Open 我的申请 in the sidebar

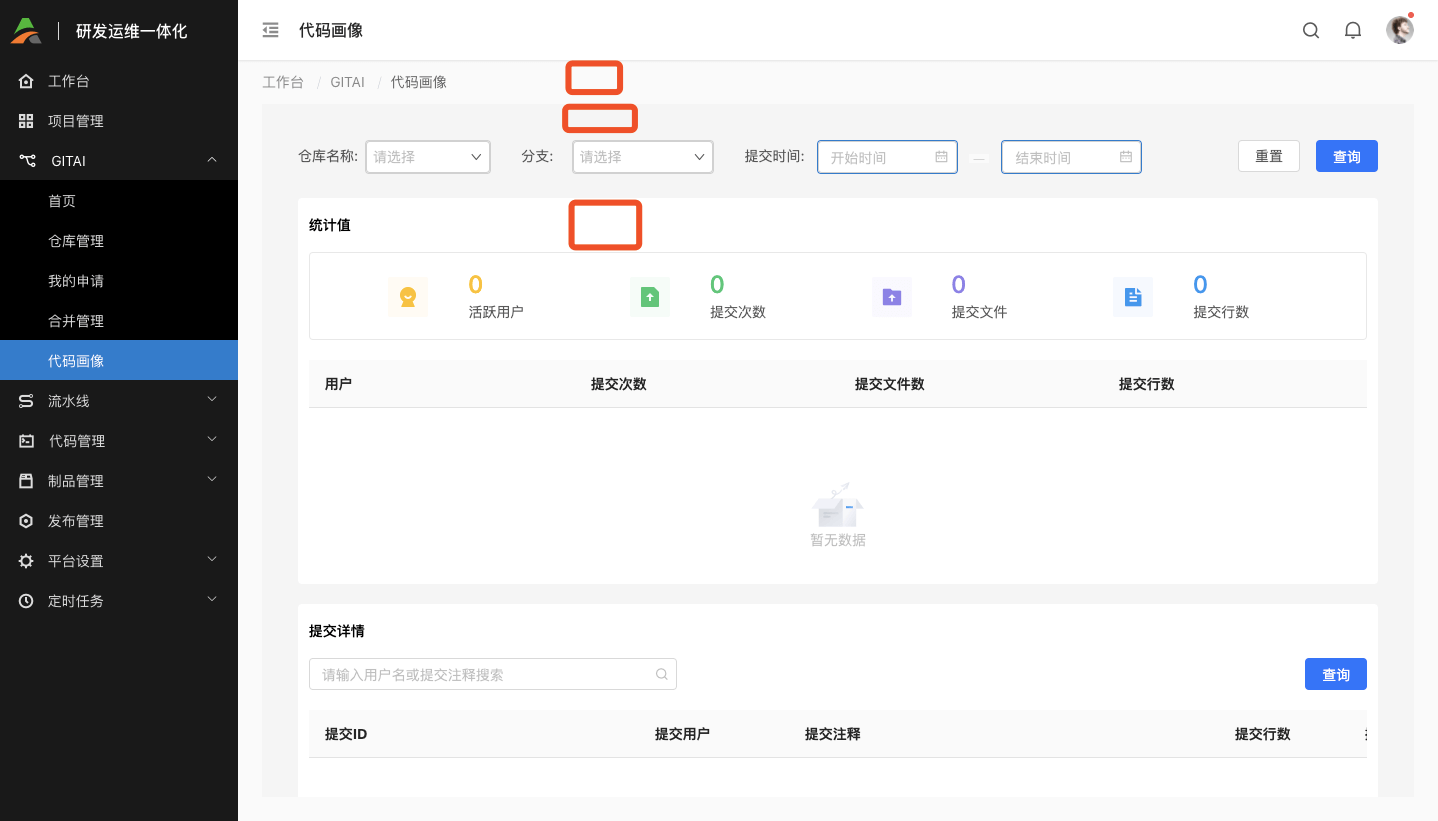click(119, 281)
